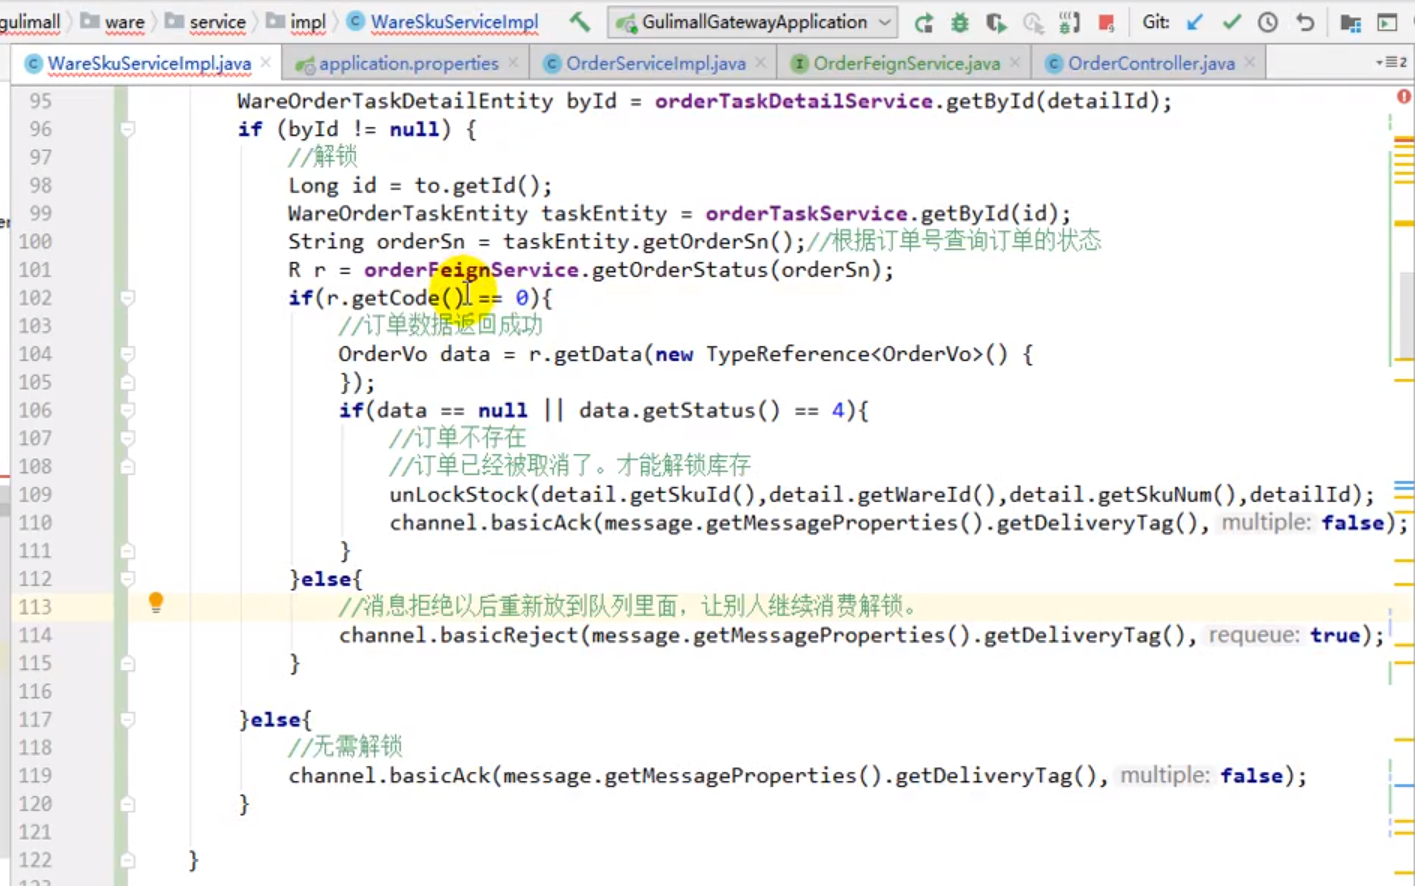Collapse the code block at line 96
1415x886 pixels.
(x=127, y=129)
